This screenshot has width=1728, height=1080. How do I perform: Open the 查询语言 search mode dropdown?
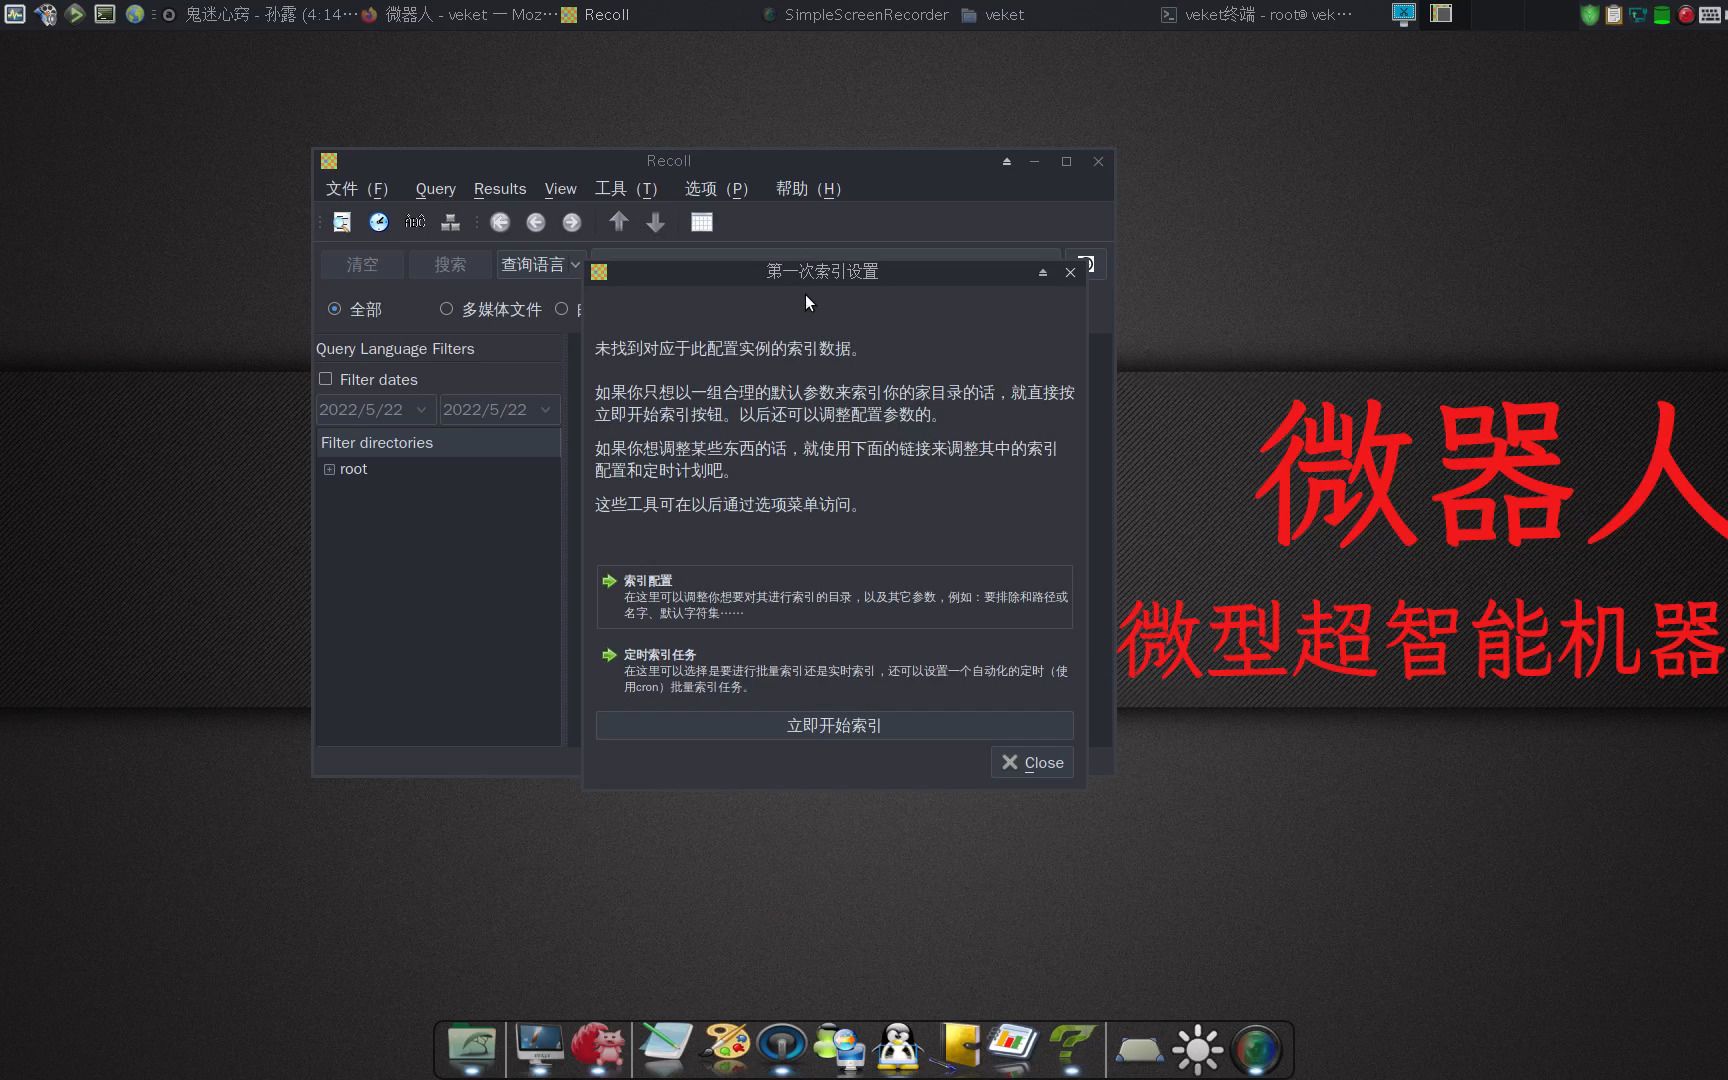pyautogui.click(x=540, y=264)
